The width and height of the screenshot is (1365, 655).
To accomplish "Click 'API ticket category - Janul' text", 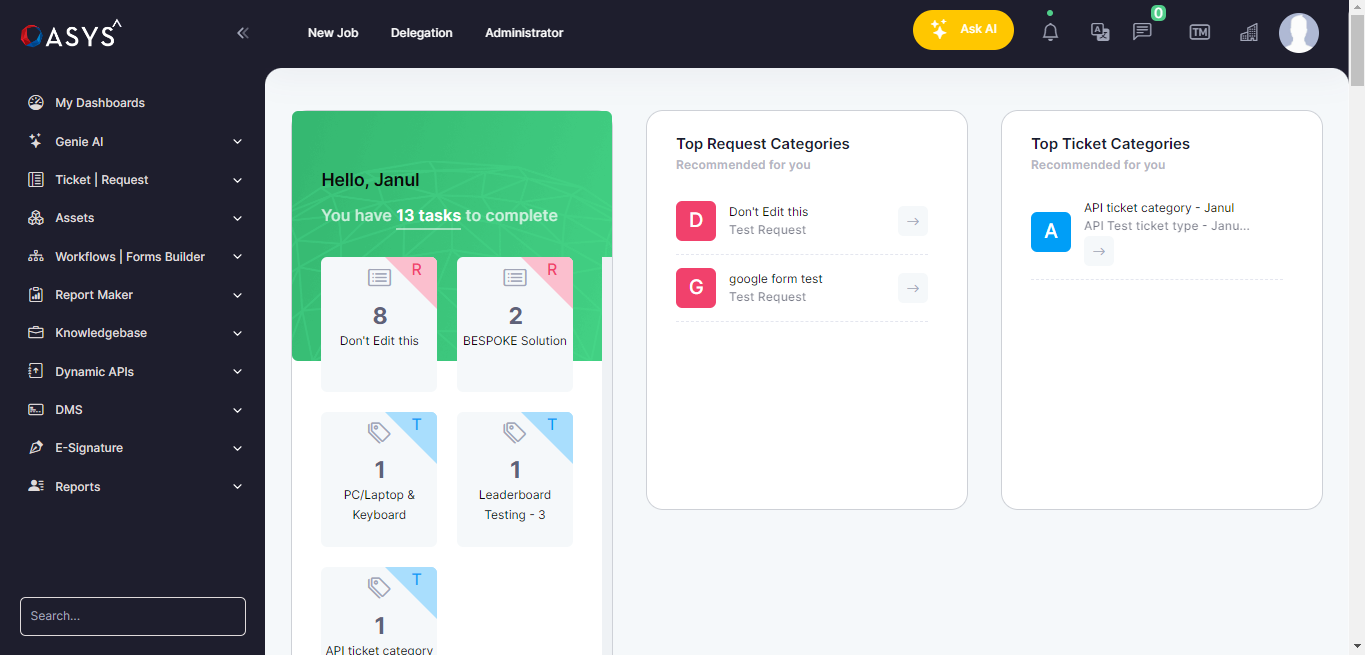I will click(1159, 208).
